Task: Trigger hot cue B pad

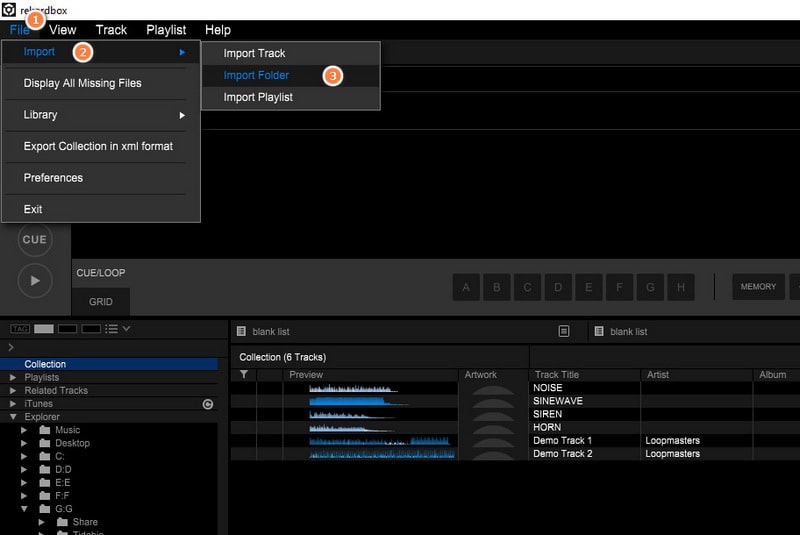Action: 496,287
